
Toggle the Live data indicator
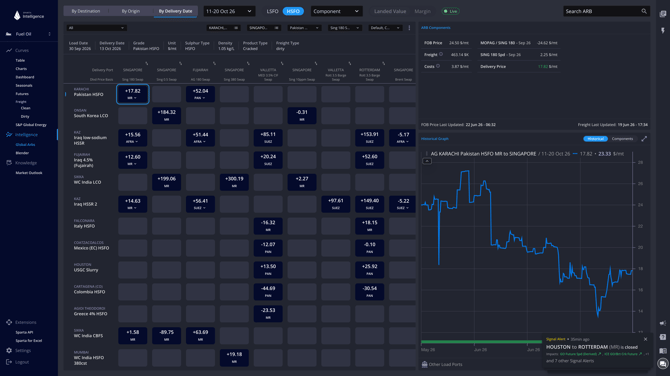(450, 11)
